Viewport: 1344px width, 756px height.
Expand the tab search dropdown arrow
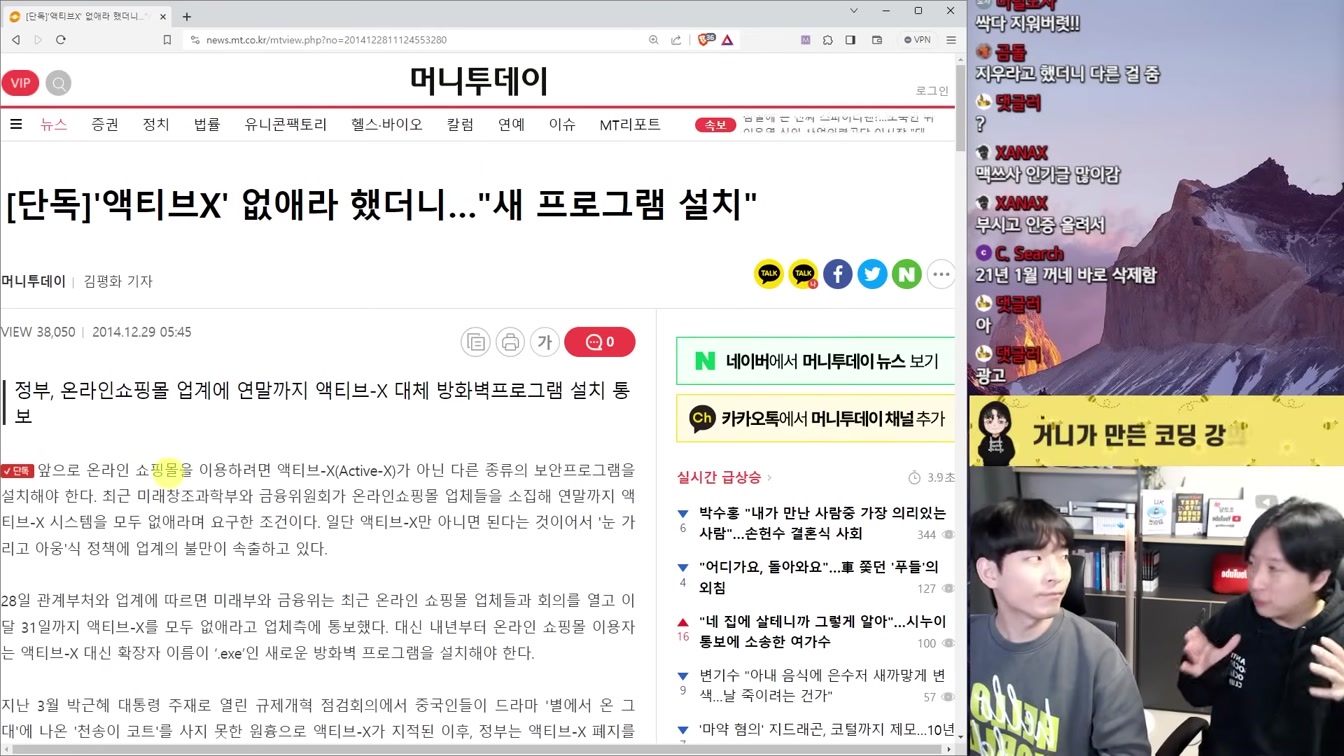(x=853, y=11)
